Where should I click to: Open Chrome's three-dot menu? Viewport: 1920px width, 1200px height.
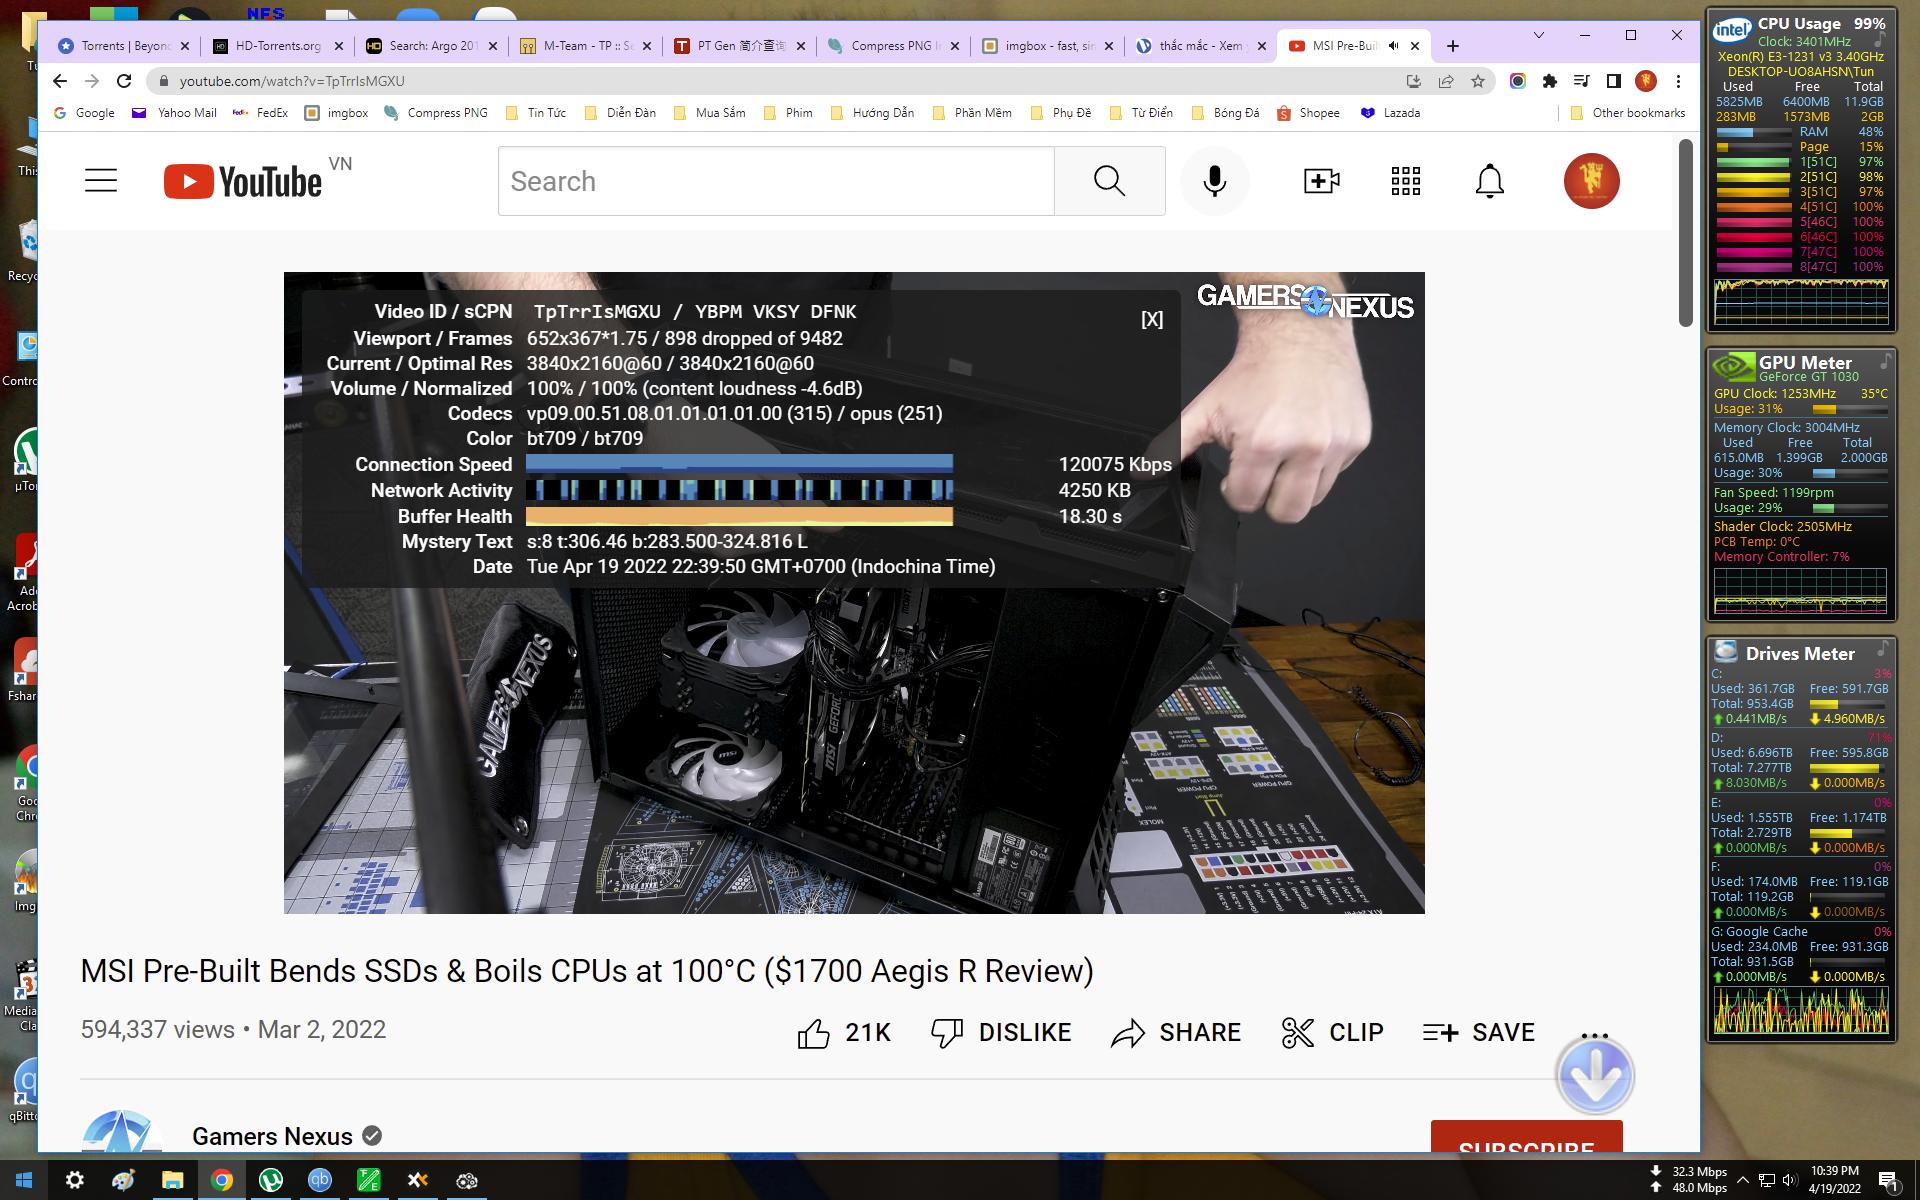[1679, 81]
